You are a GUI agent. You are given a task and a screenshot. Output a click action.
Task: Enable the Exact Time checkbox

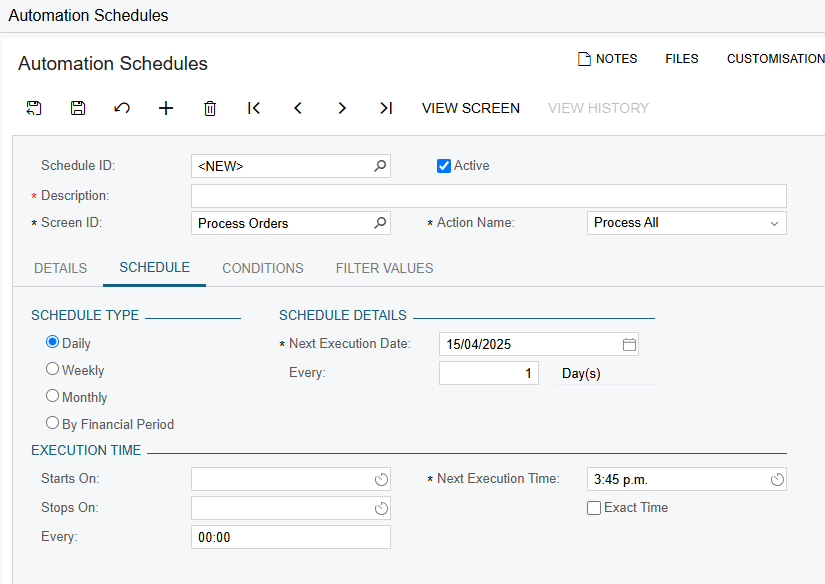point(593,508)
